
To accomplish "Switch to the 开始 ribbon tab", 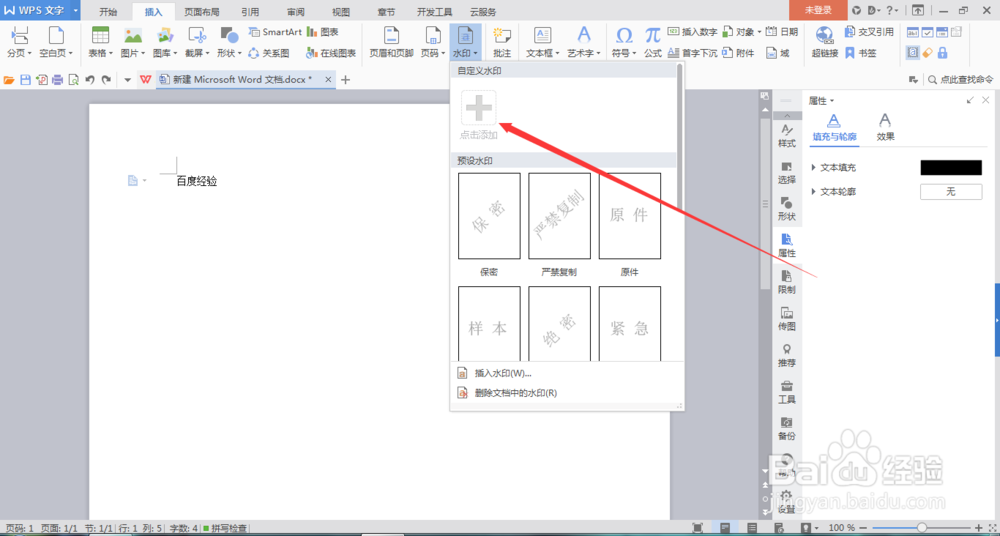I will (108, 11).
